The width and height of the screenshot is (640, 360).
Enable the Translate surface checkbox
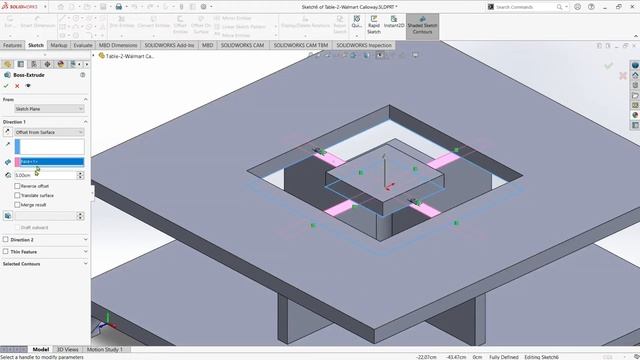pos(17,195)
